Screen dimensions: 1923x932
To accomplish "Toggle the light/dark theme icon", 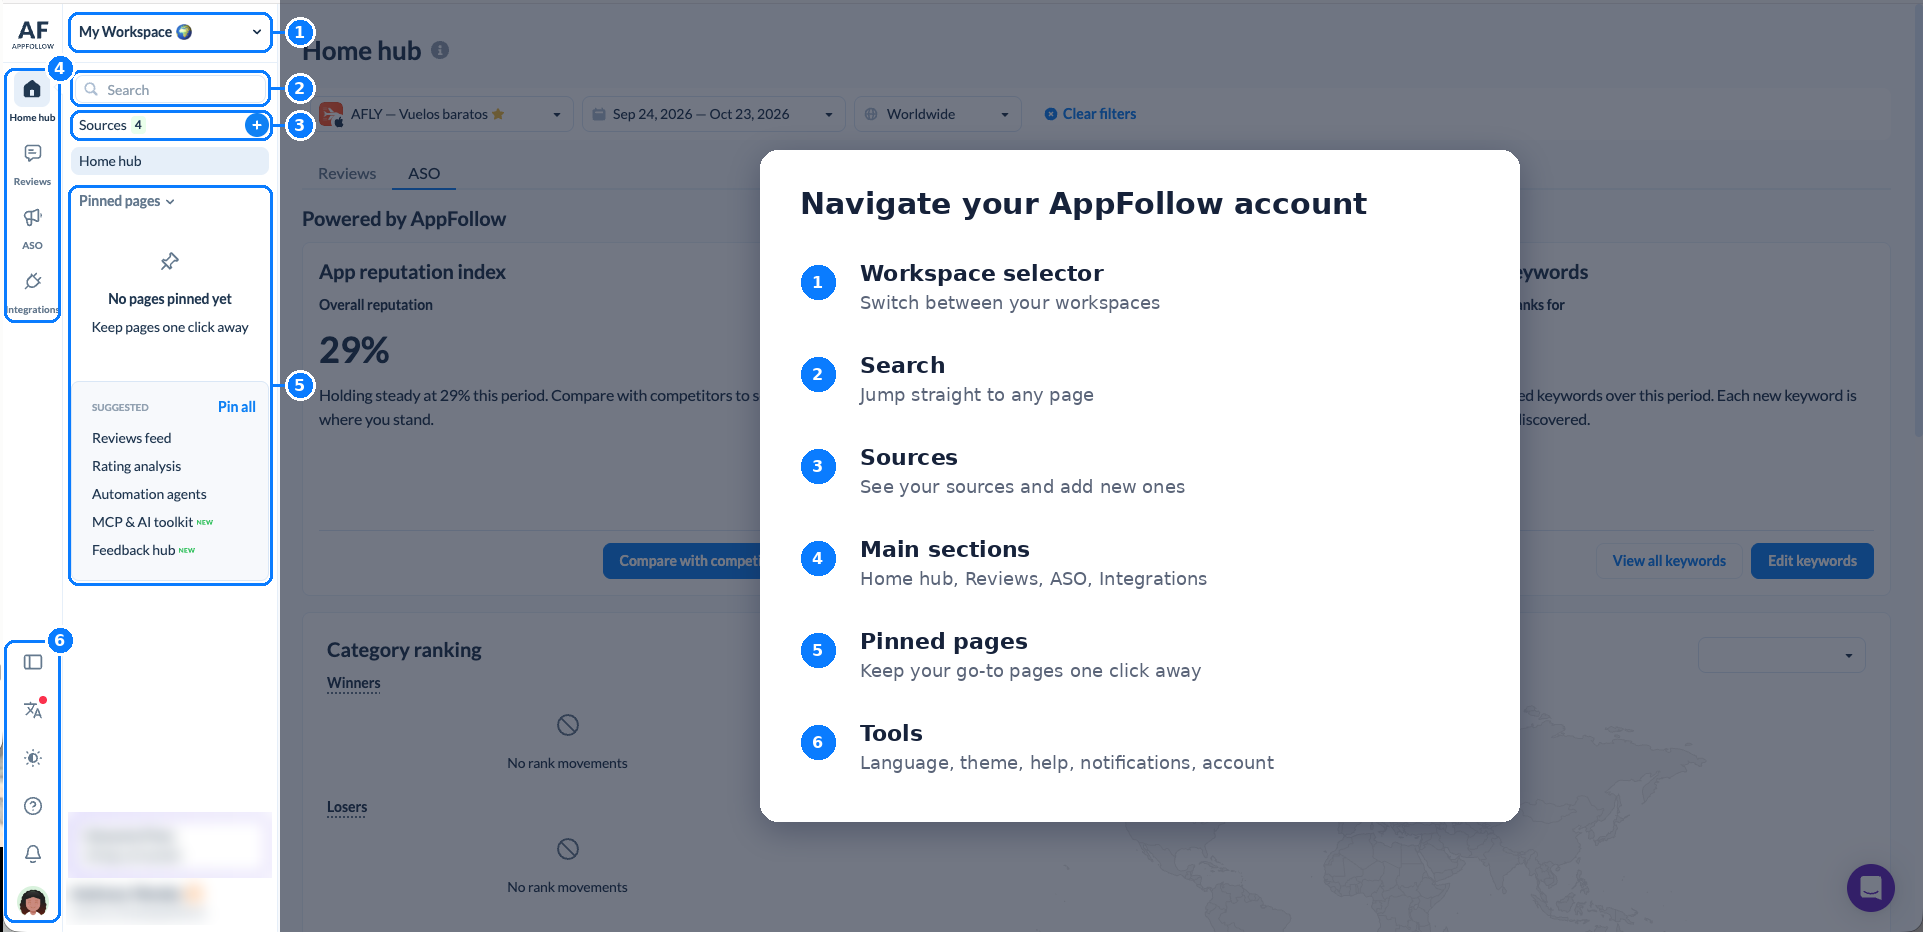I will pyautogui.click(x=33, y=758).
